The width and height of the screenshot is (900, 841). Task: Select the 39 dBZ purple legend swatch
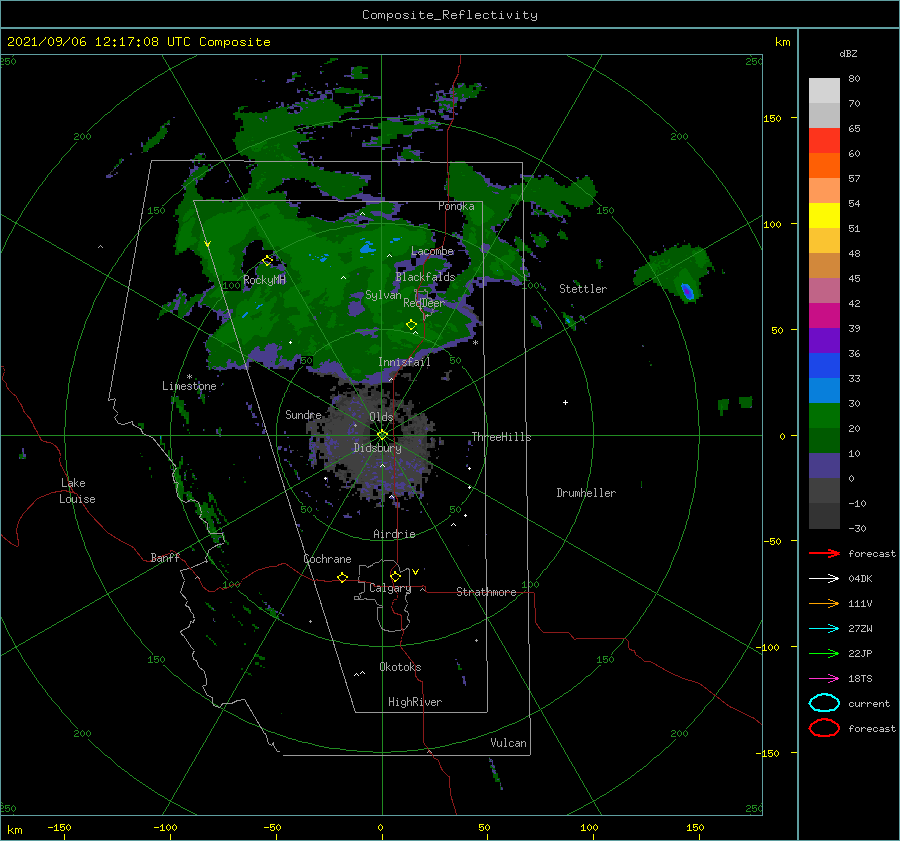824,340
